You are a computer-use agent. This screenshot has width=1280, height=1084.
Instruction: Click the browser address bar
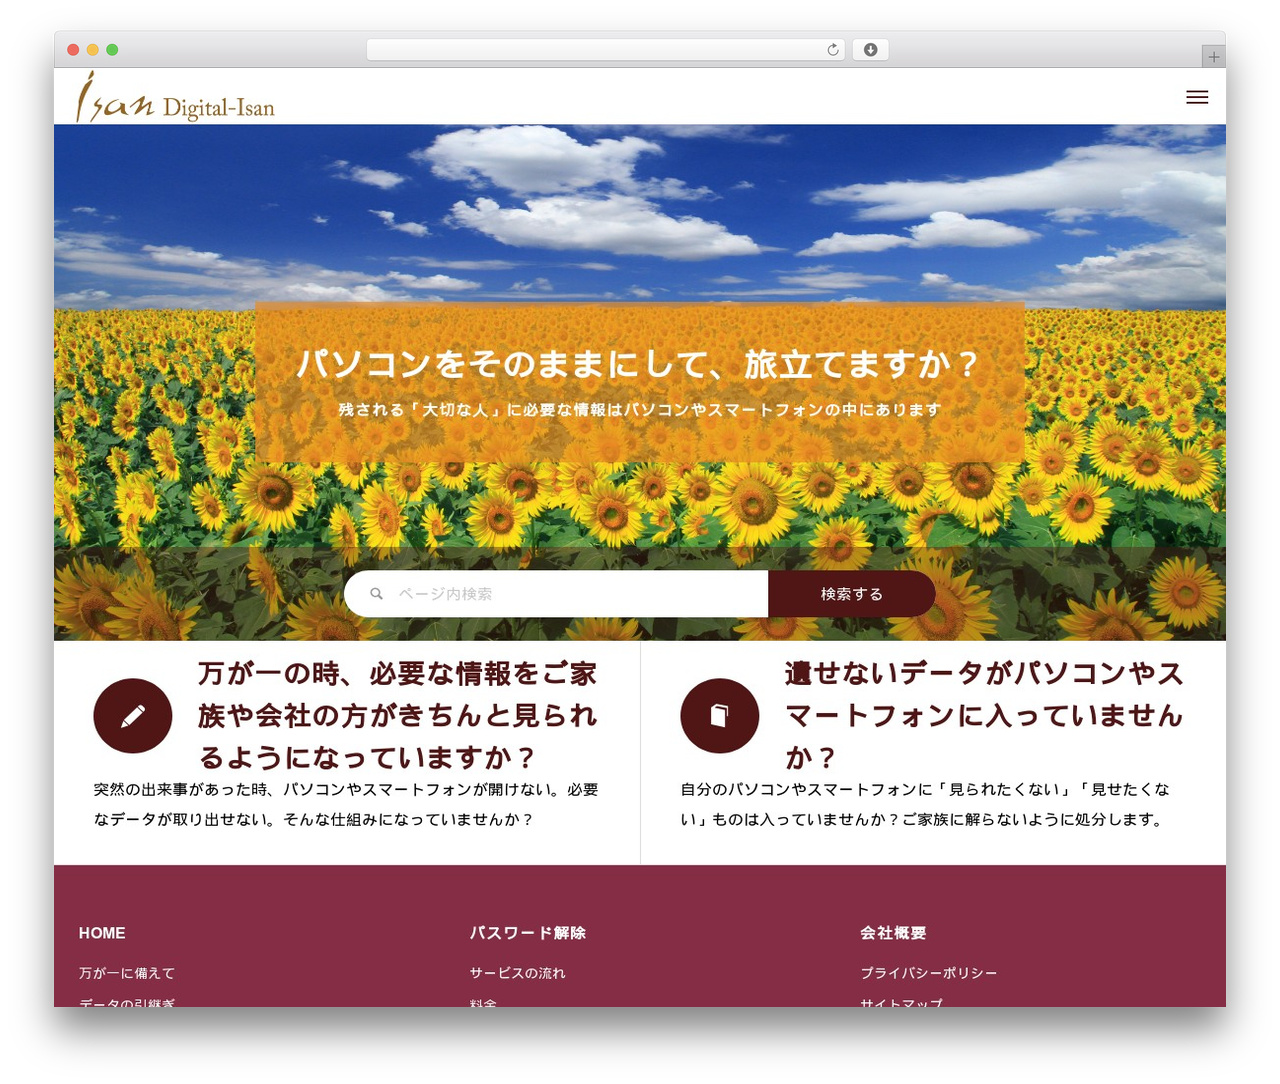(606, 50)
